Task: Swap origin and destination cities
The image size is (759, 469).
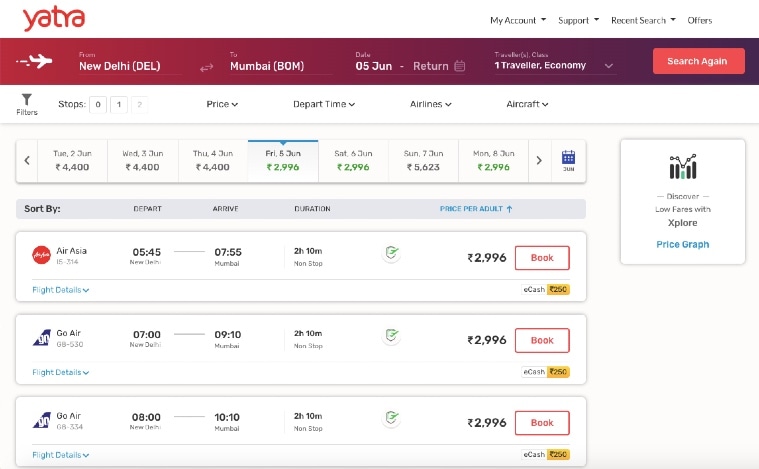Action: [207, 67]
